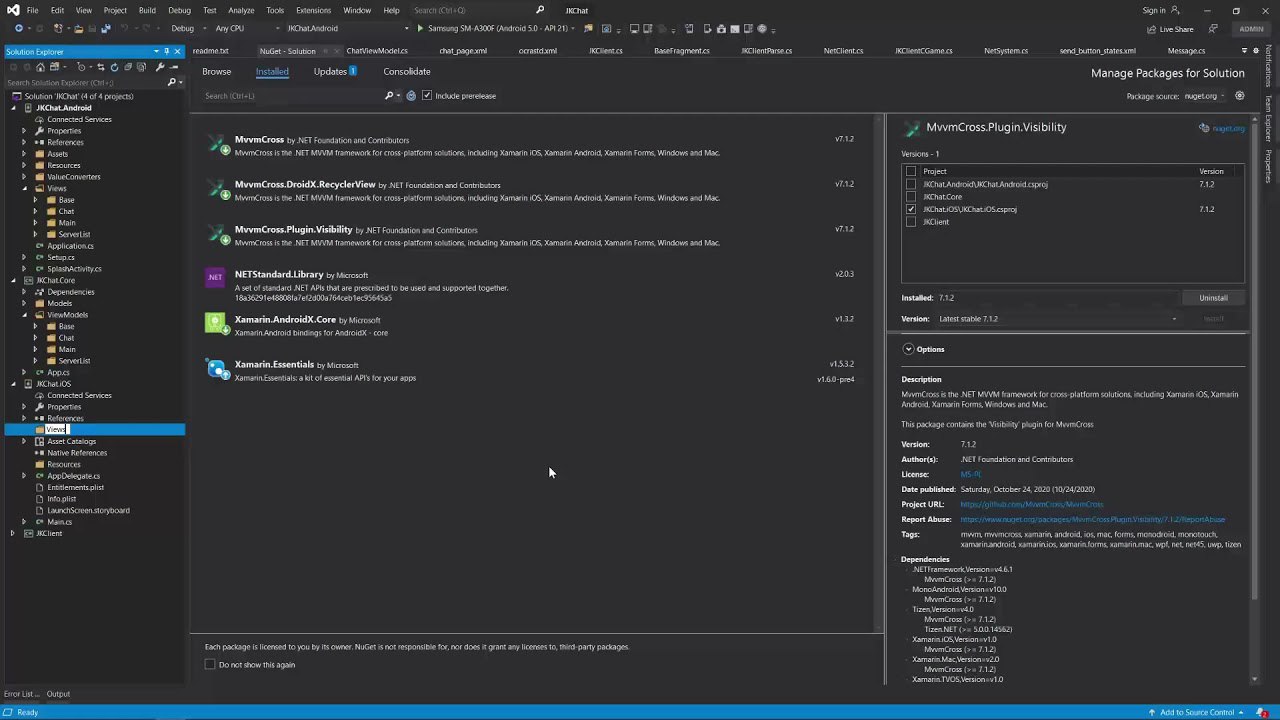Check the JKClient project checkbox

coord(911,222)
